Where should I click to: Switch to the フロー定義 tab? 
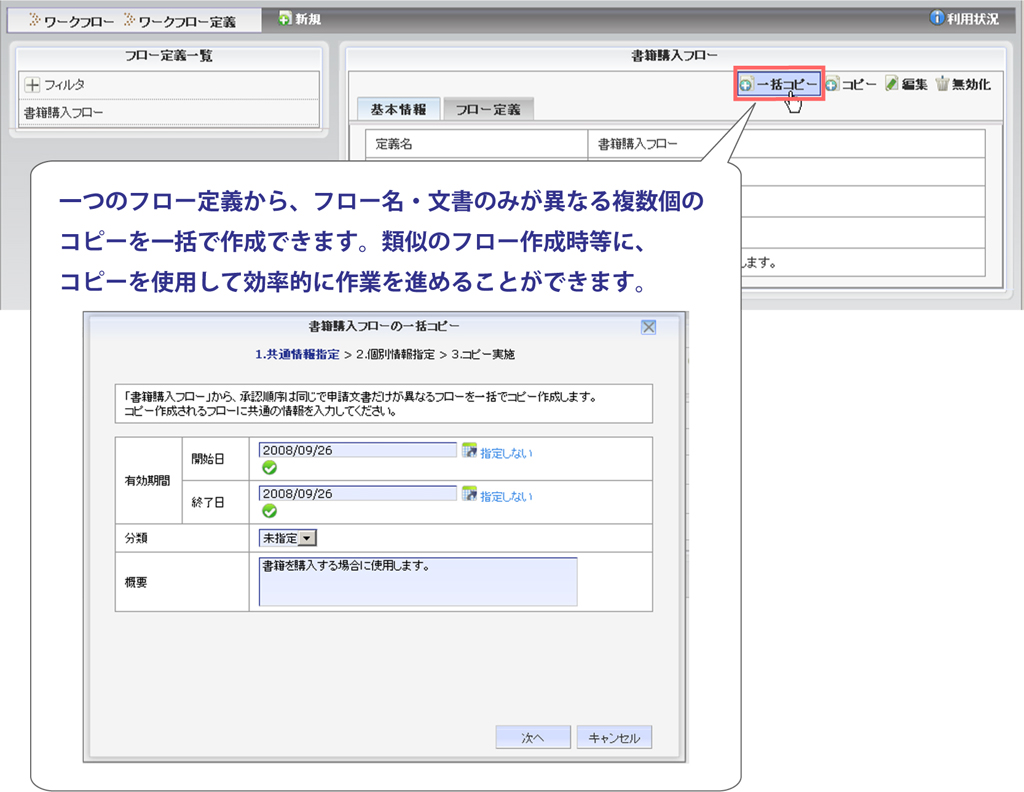coord(488,110)
